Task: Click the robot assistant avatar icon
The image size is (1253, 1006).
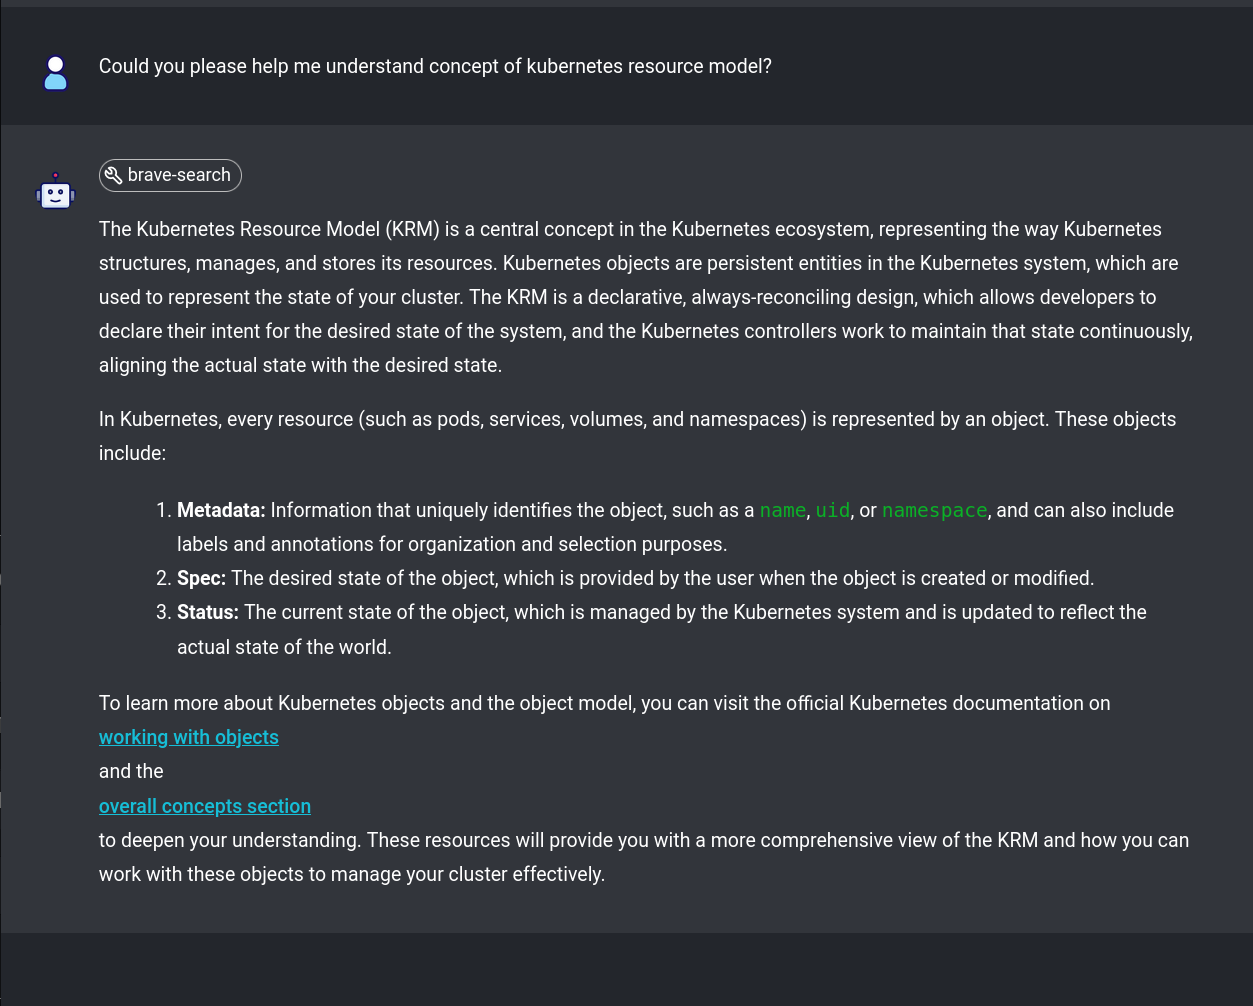Action: [x=56, y=191]
